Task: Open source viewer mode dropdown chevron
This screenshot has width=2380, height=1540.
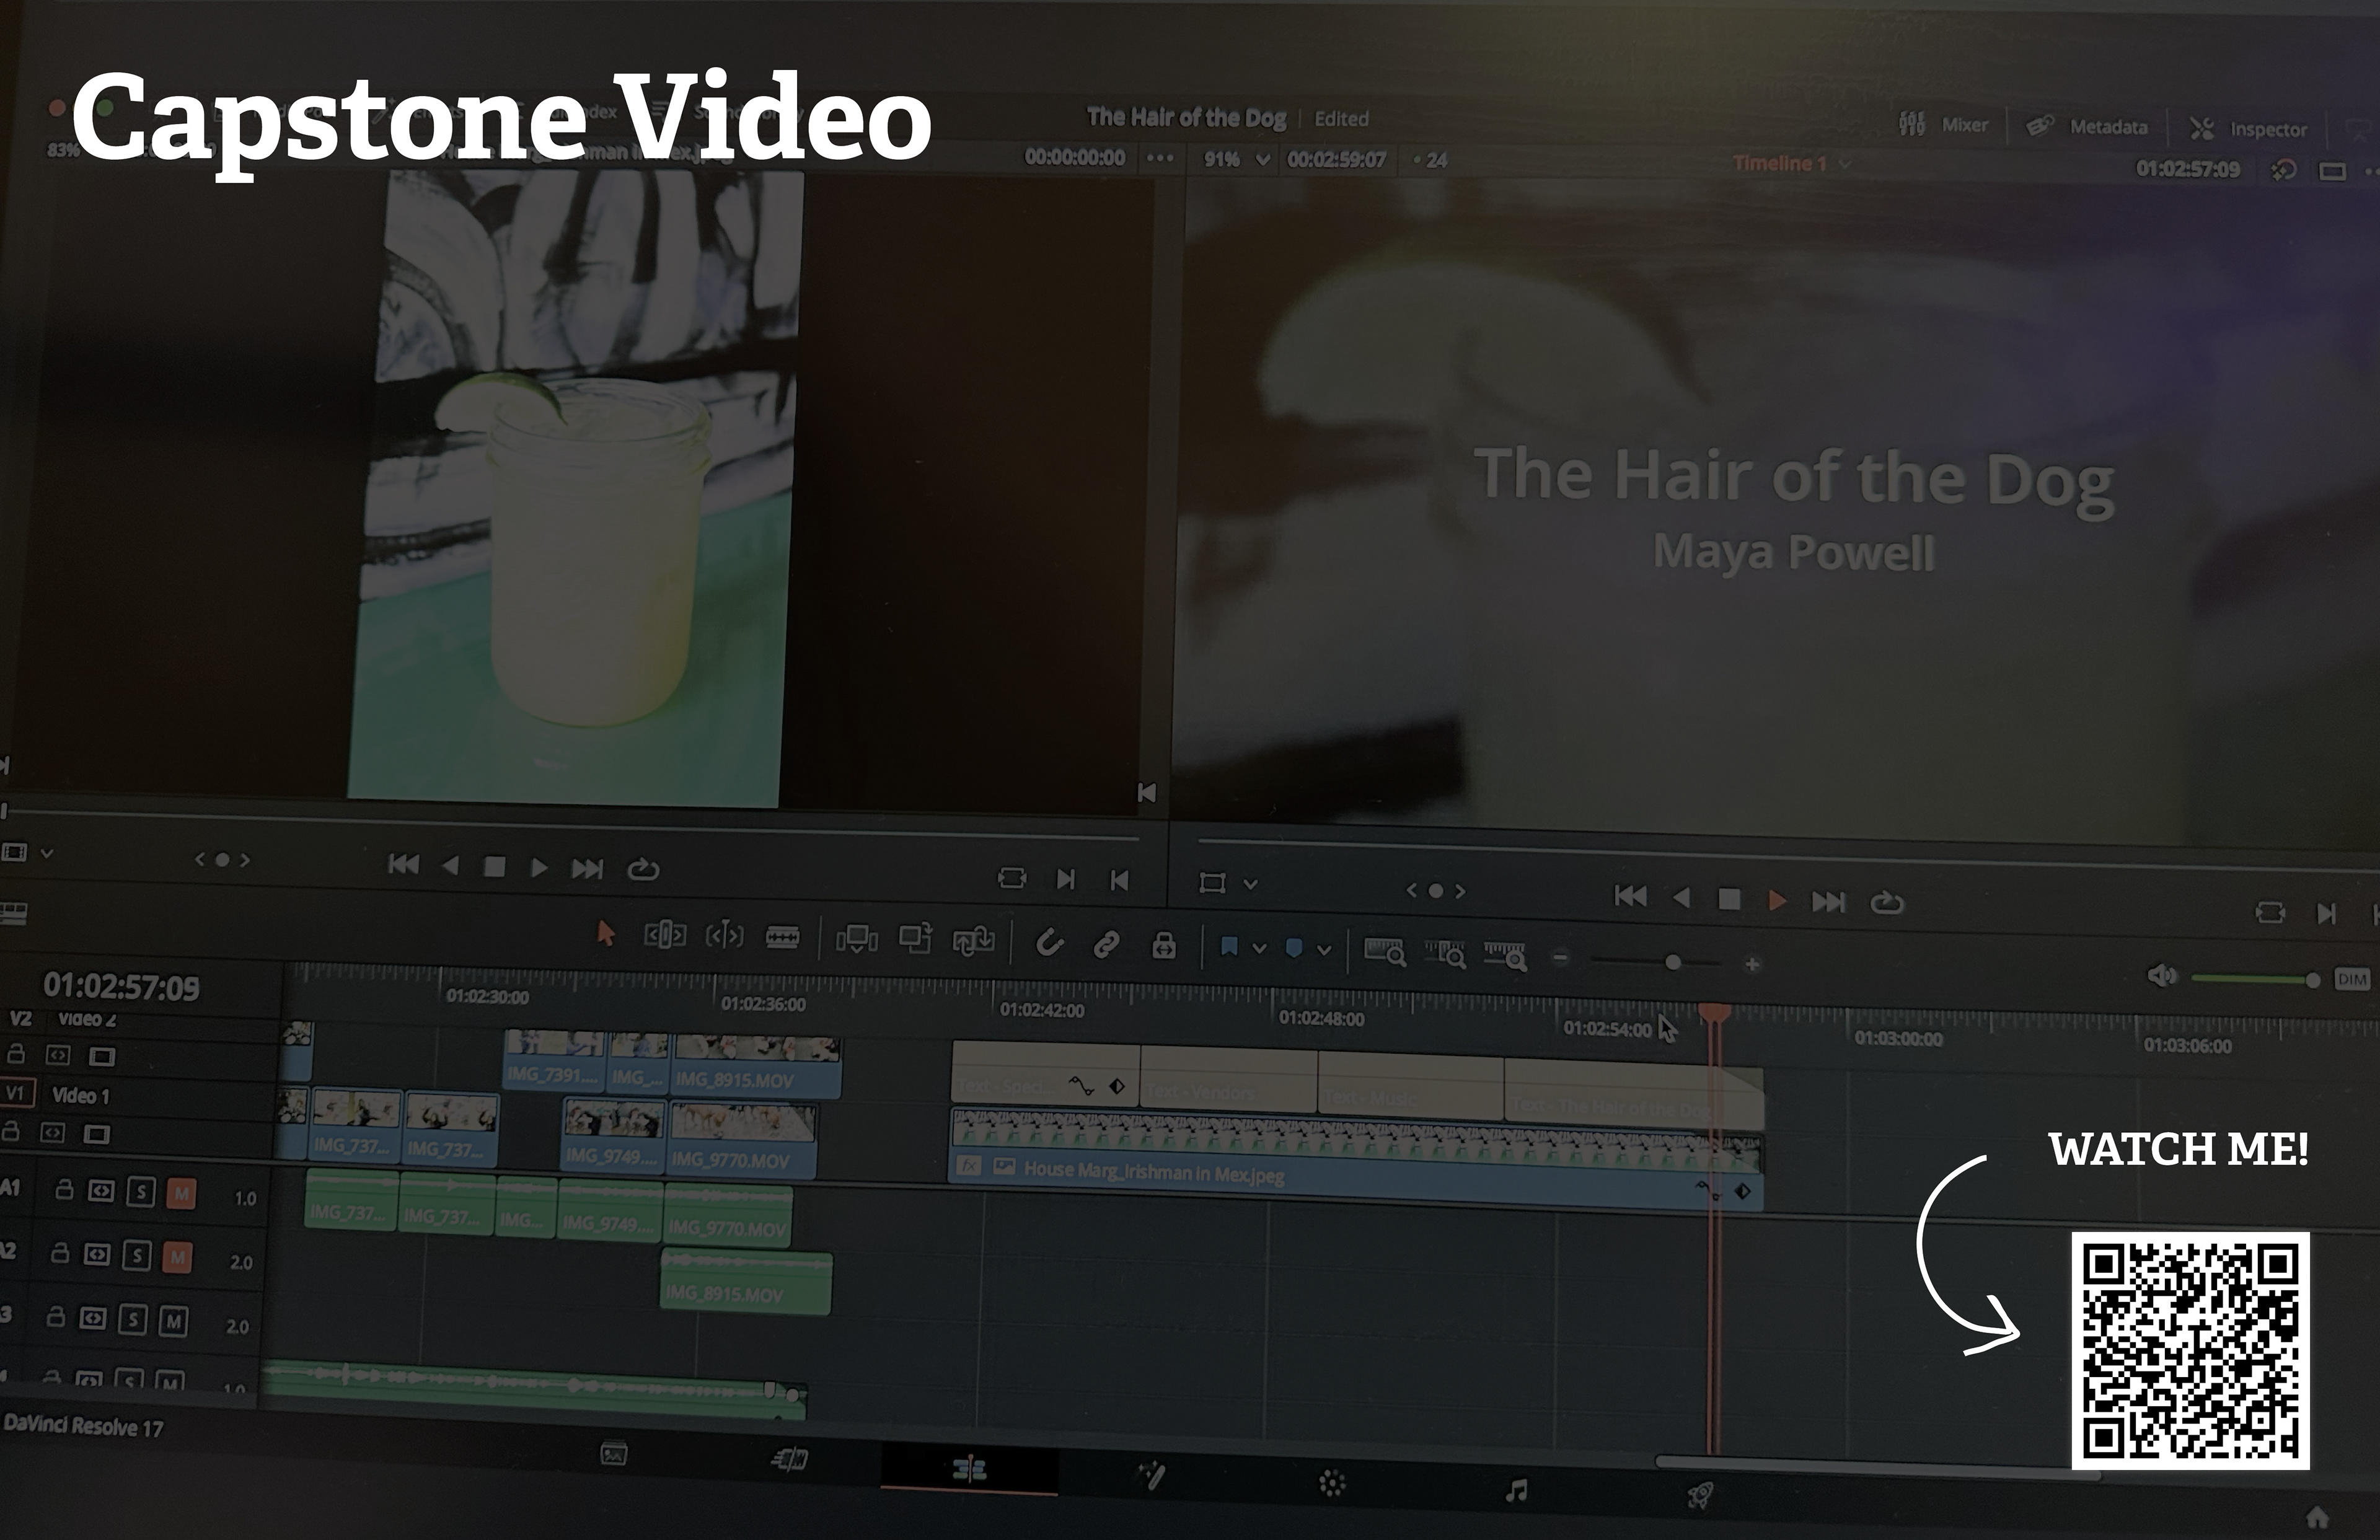Action: click(46, 854)
